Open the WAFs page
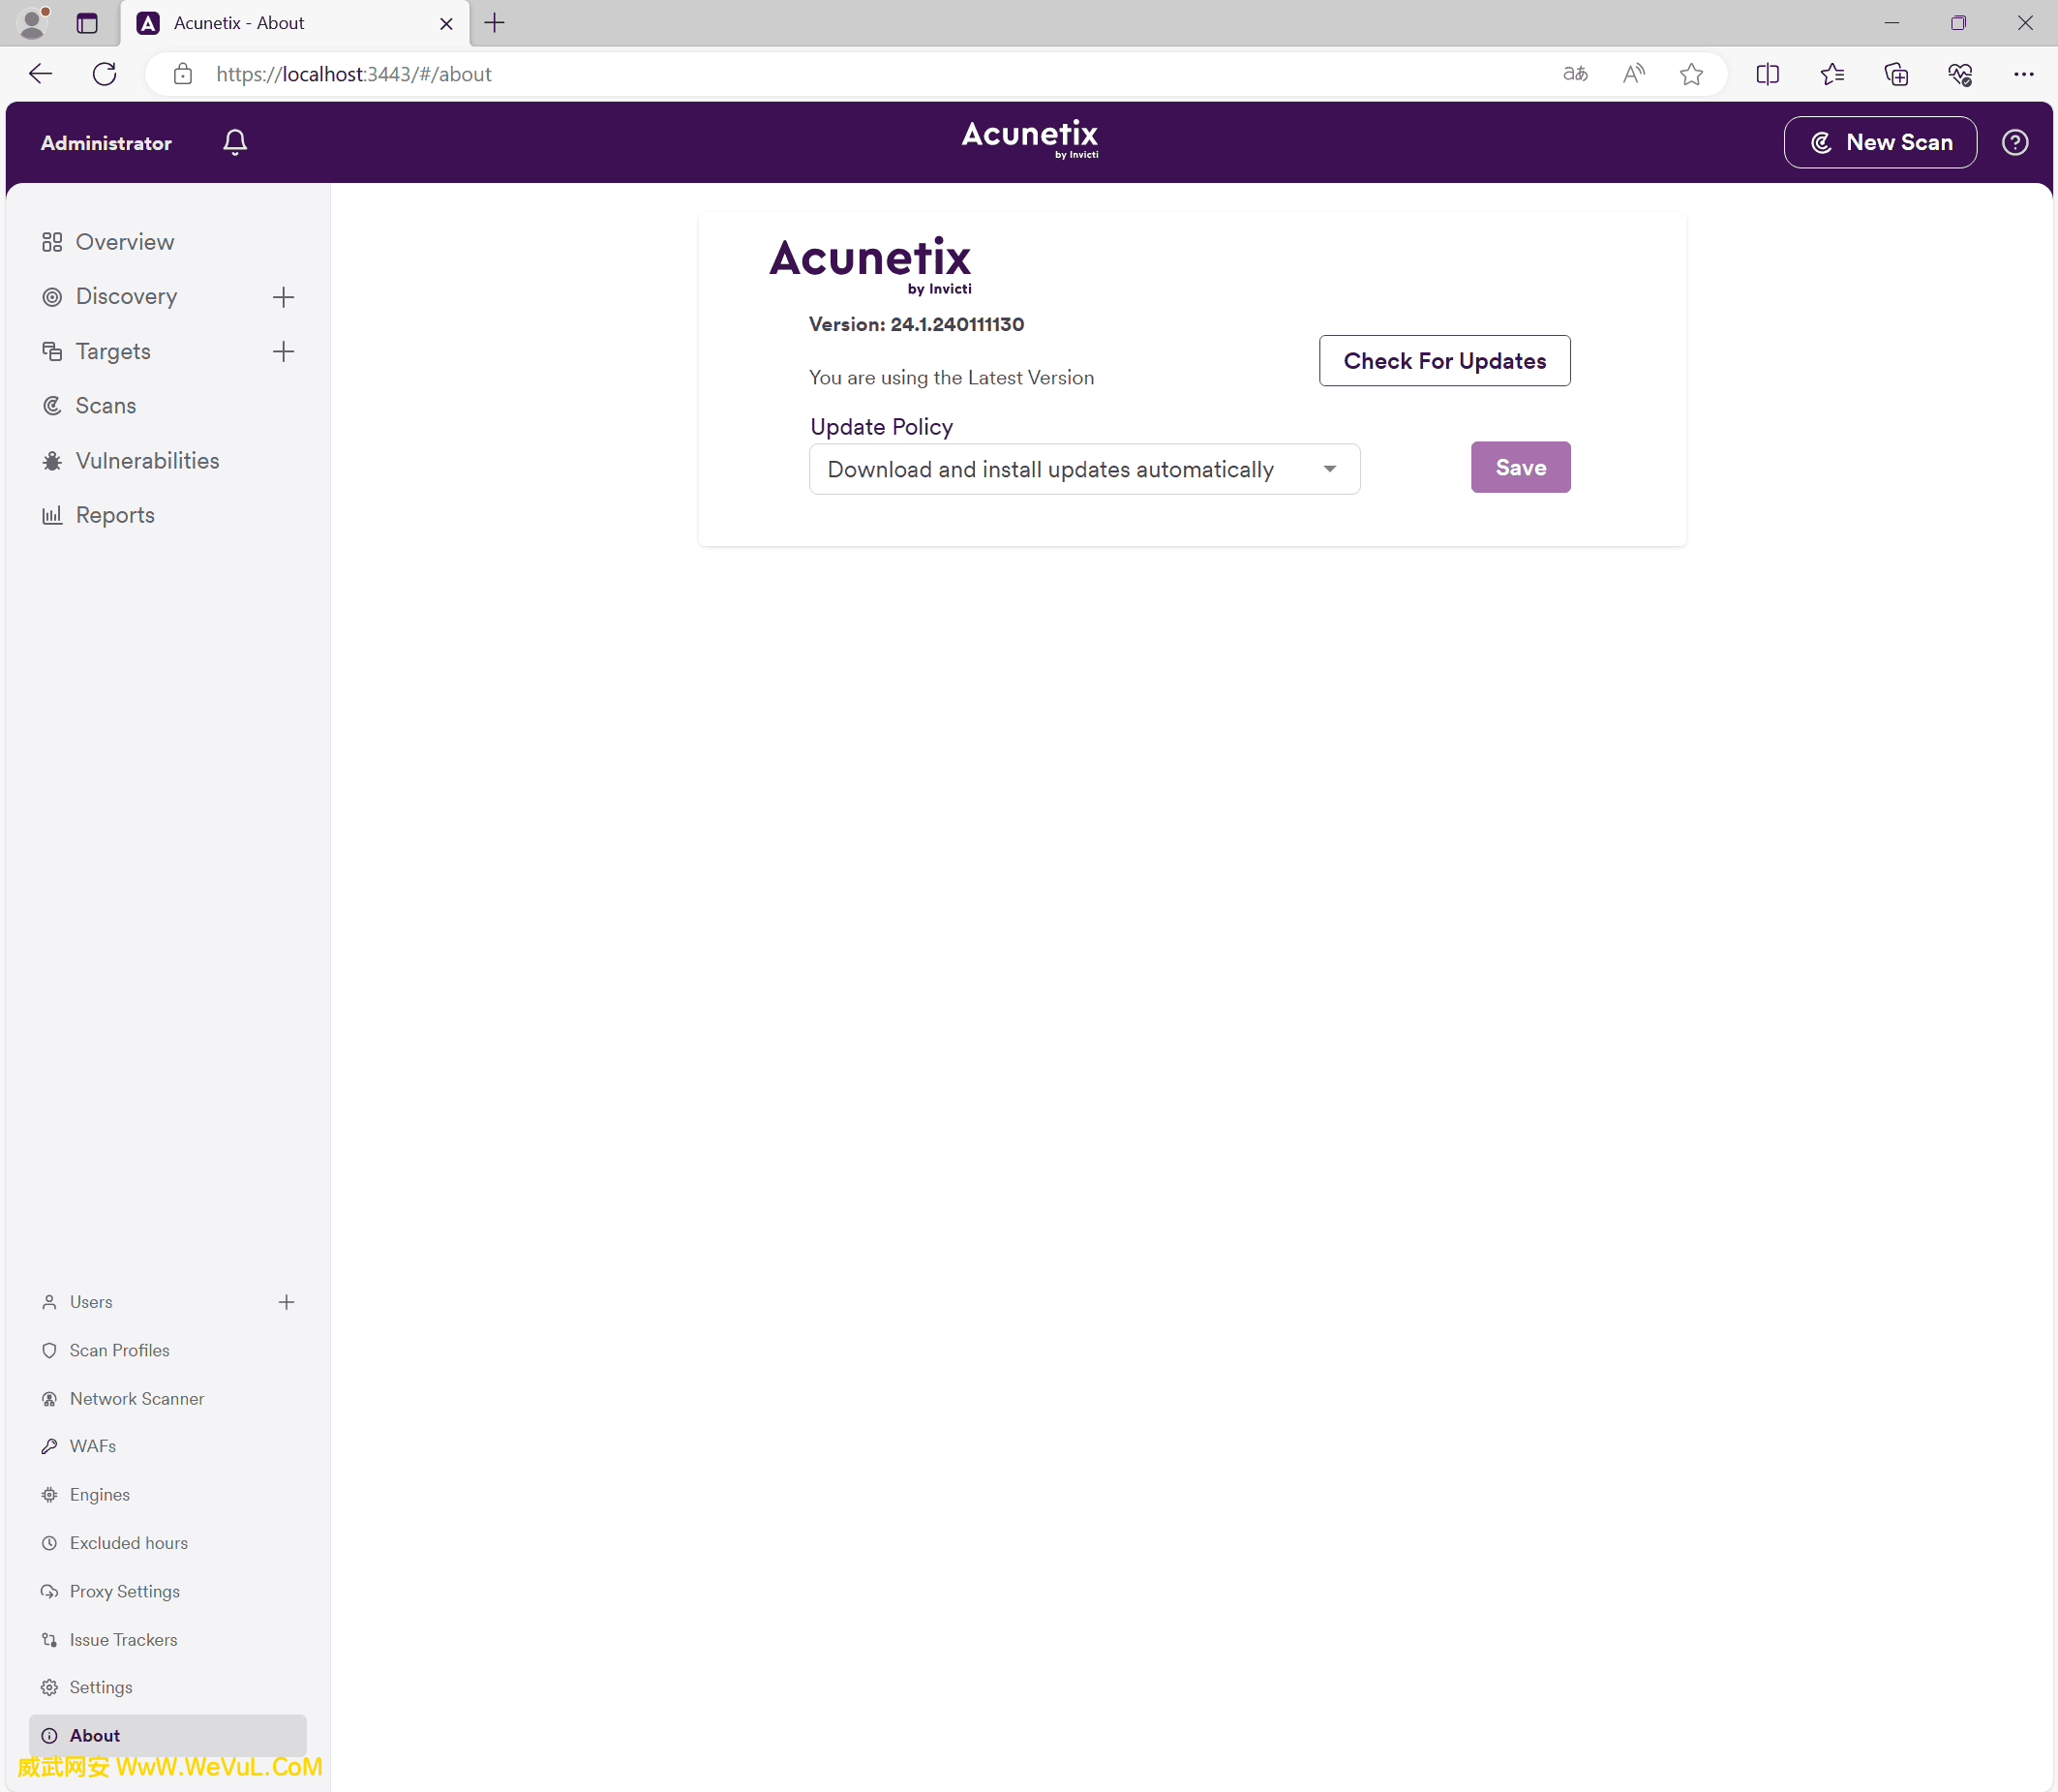Screen dimensions: 2058x1792 (x=78, y=1446)
